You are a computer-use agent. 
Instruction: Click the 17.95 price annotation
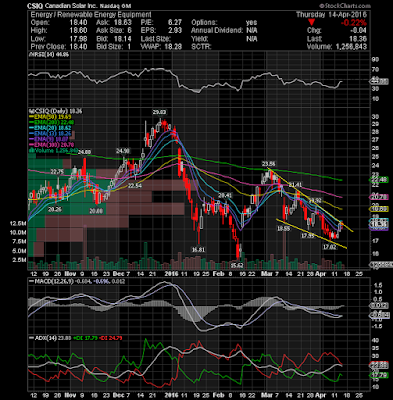point(307,236)
